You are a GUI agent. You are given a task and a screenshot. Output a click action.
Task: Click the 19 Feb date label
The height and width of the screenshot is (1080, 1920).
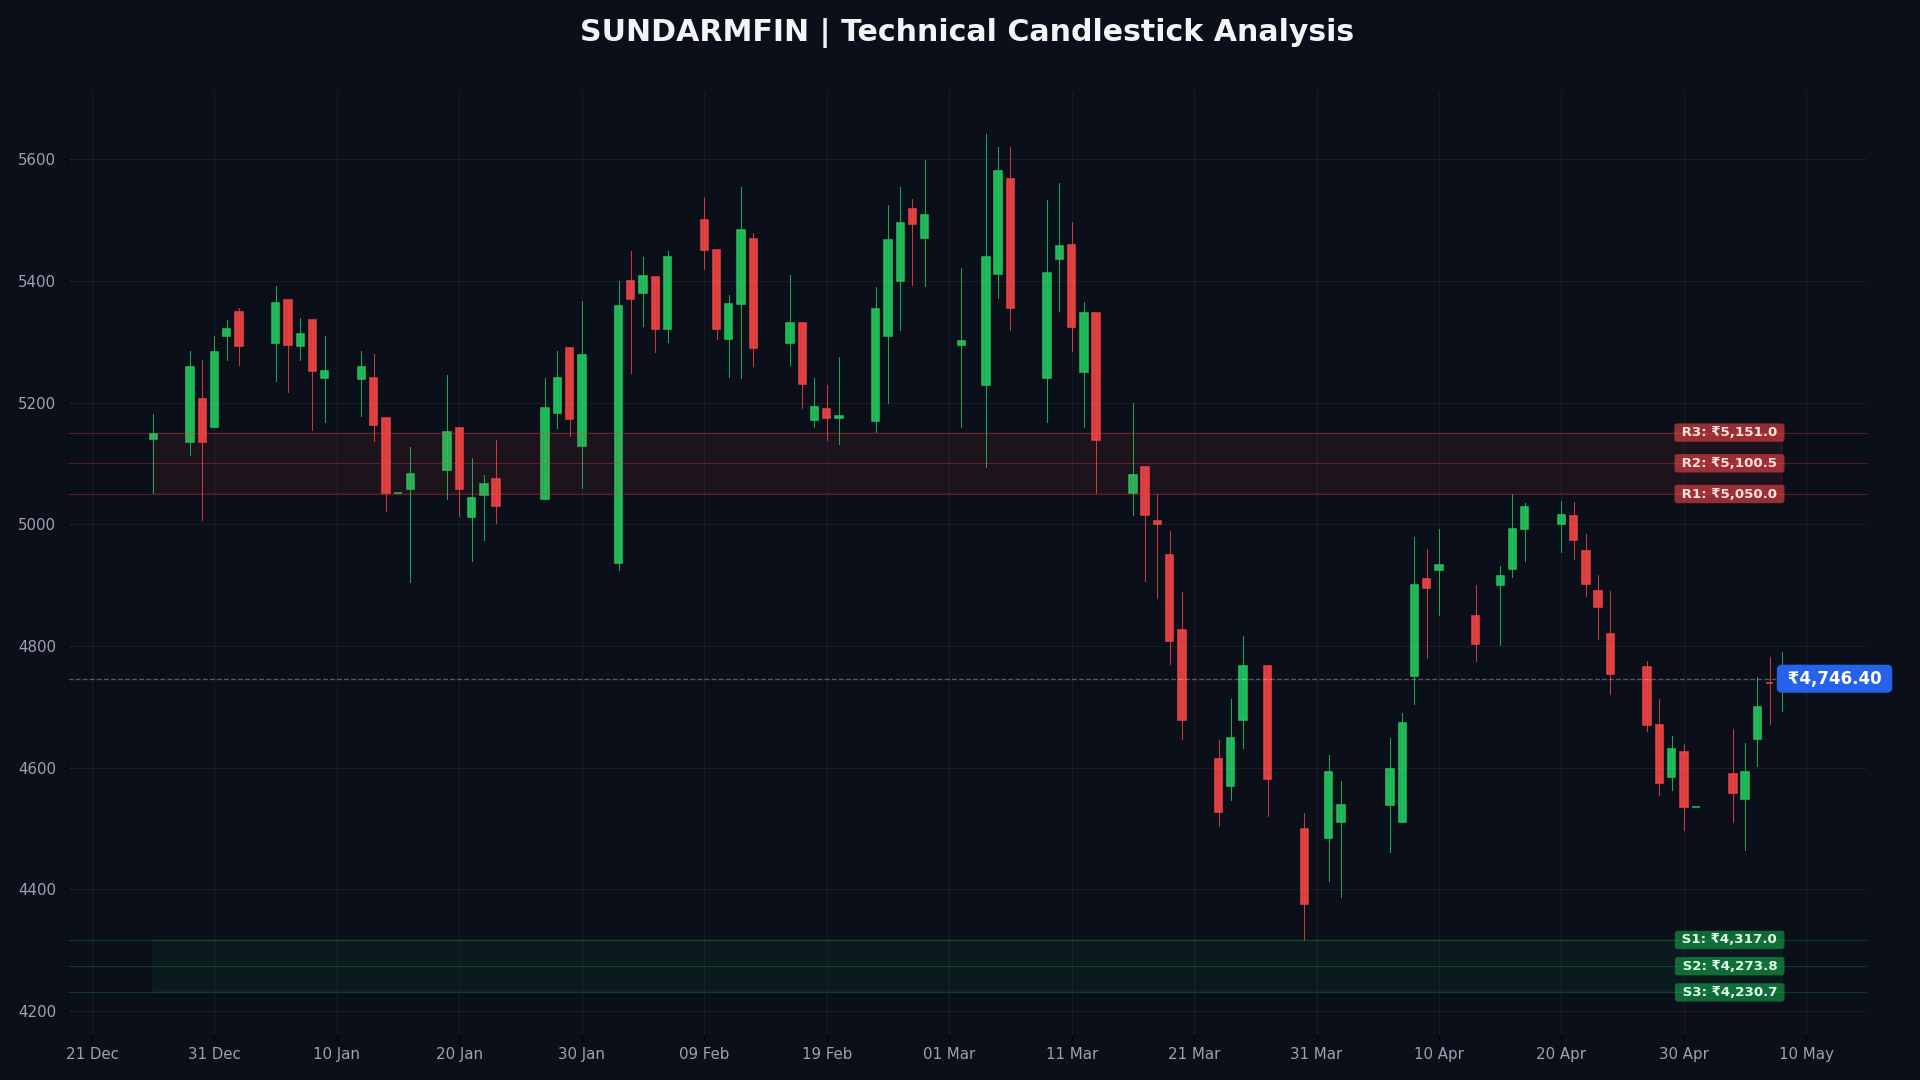tap(827, 1054)
